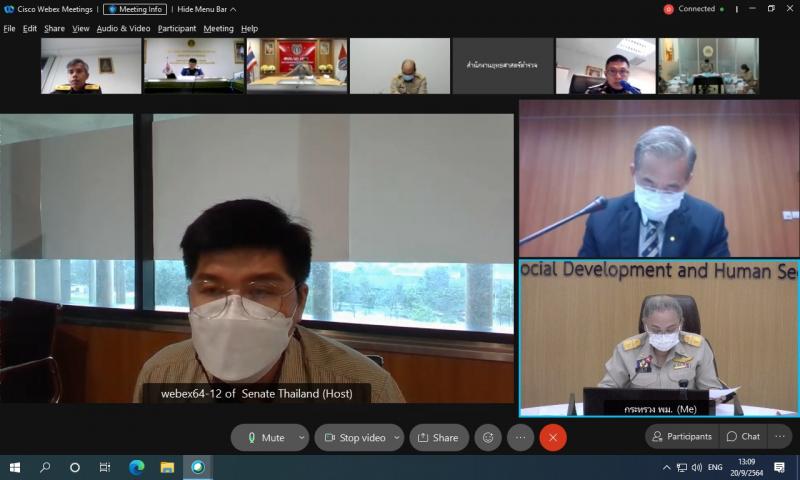Open the notification center icon

(x=780, y=467)
